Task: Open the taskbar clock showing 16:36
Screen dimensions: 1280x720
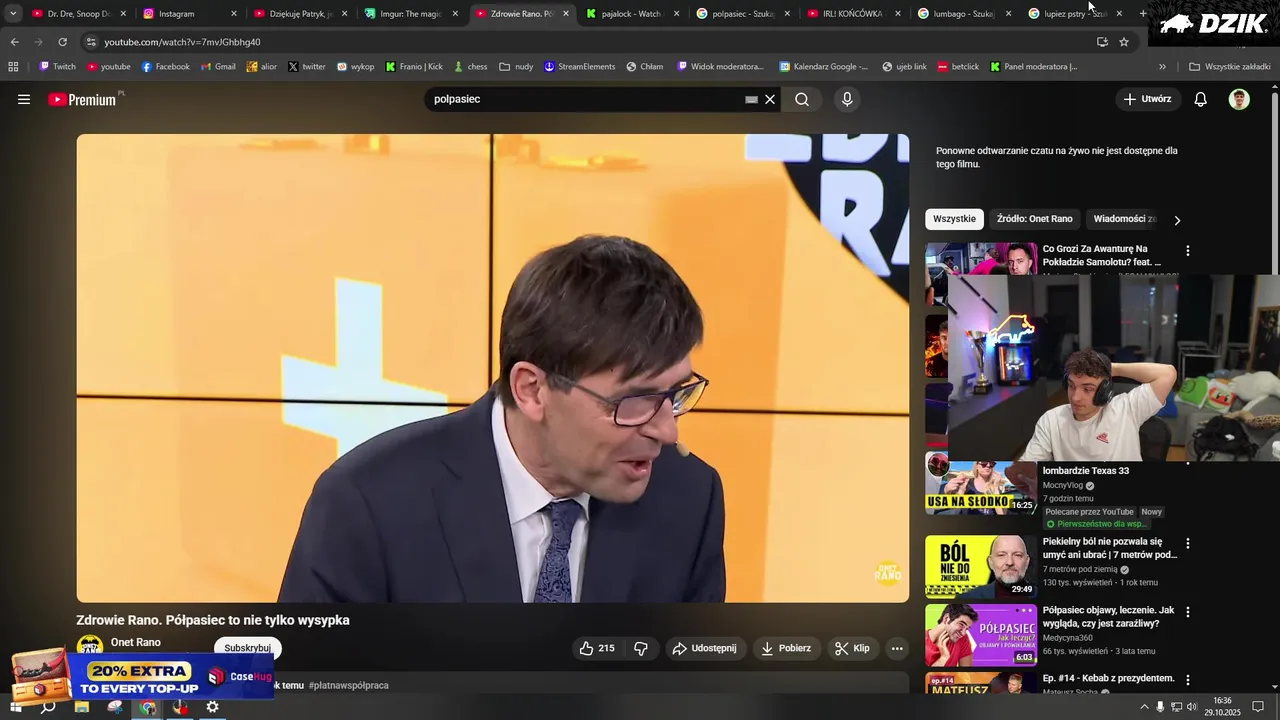Action: [1222, 706]
